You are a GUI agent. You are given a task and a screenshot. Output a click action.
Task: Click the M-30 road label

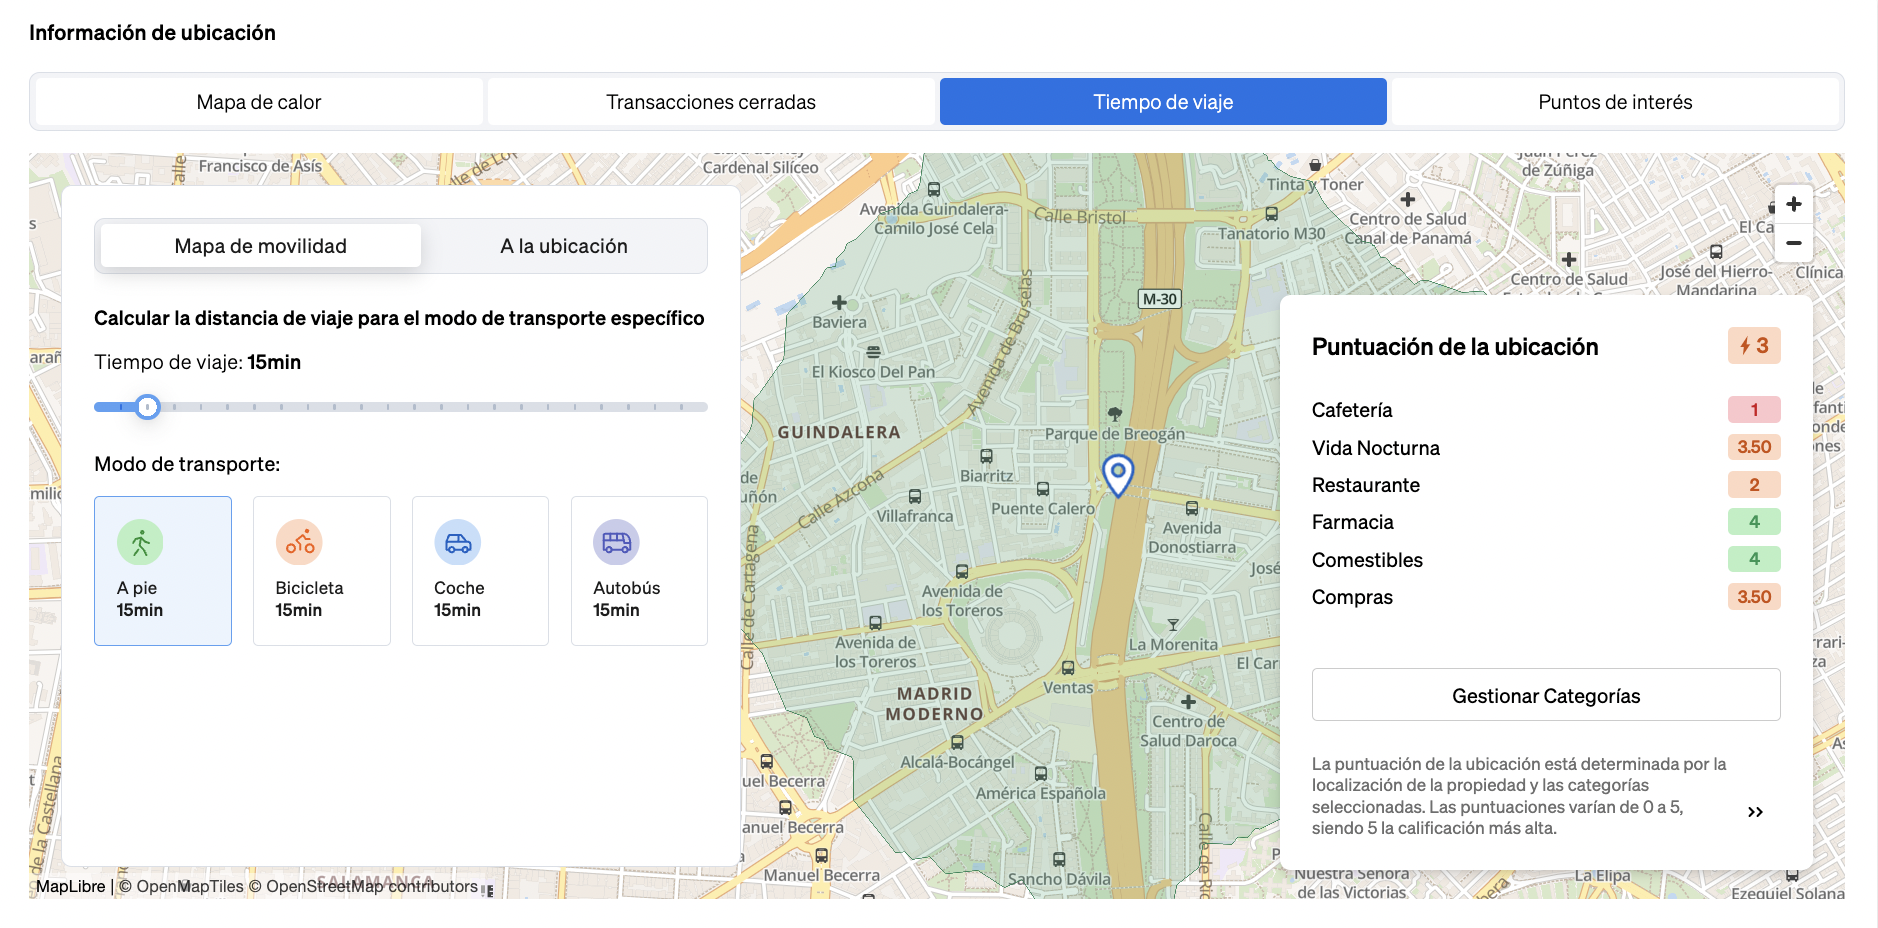(1160, 299)
